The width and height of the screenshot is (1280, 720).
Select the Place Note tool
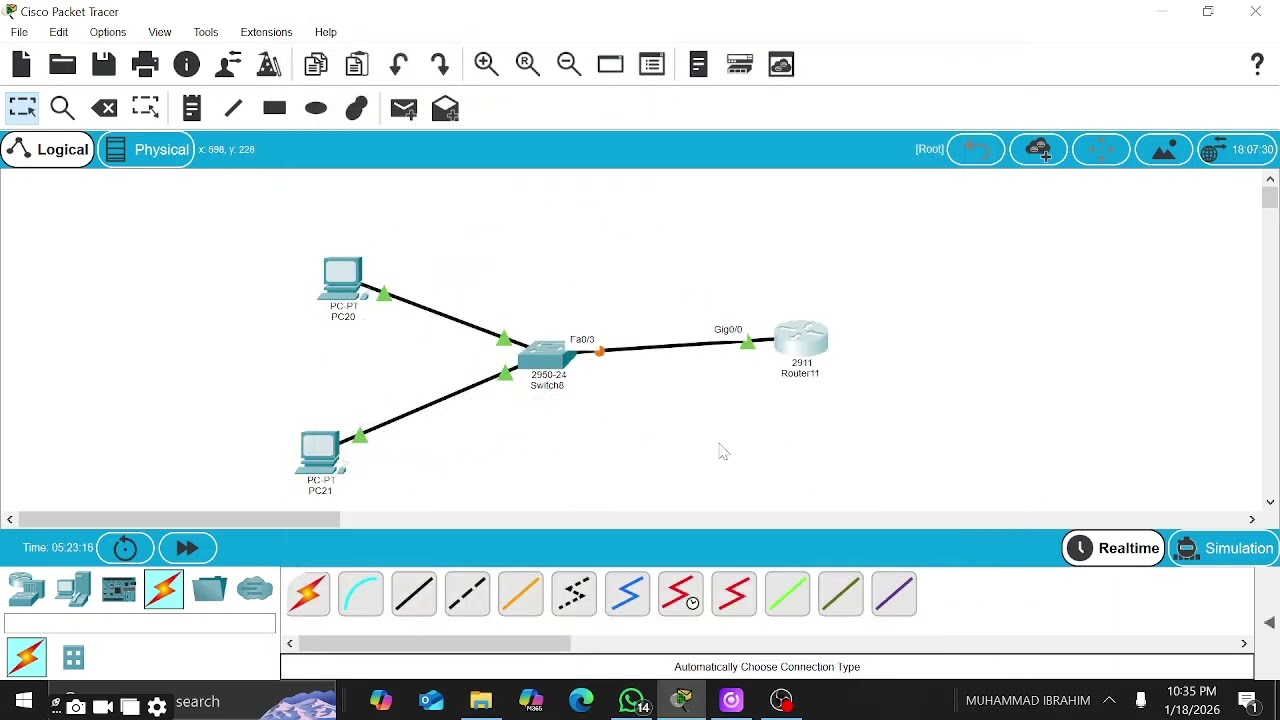192,108
